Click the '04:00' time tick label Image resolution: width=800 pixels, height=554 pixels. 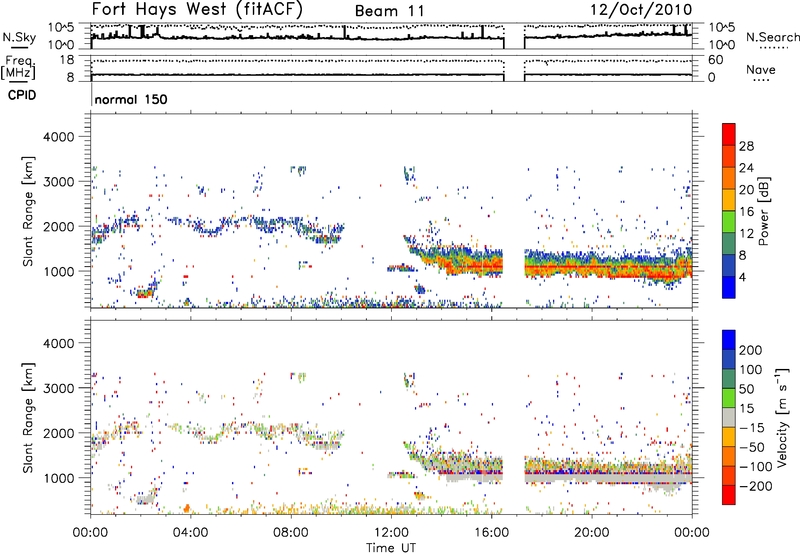click(x=190, y=533)
